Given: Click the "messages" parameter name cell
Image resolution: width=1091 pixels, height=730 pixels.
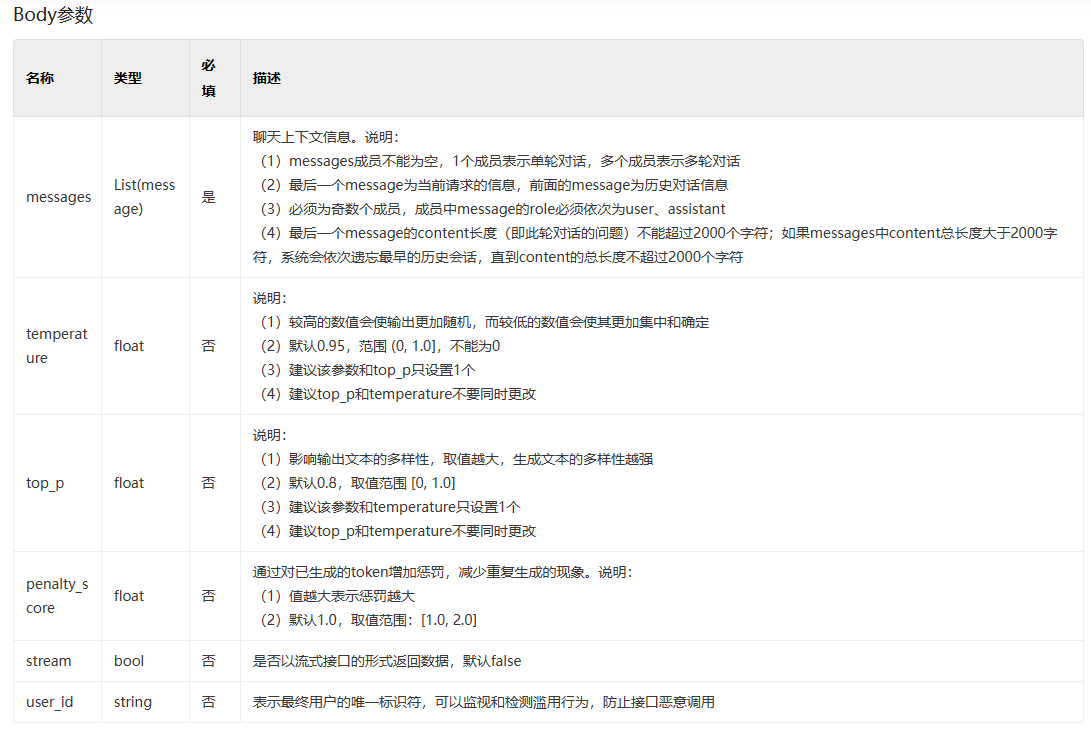Looking at the screenshot, I should (x=58, y=197).
